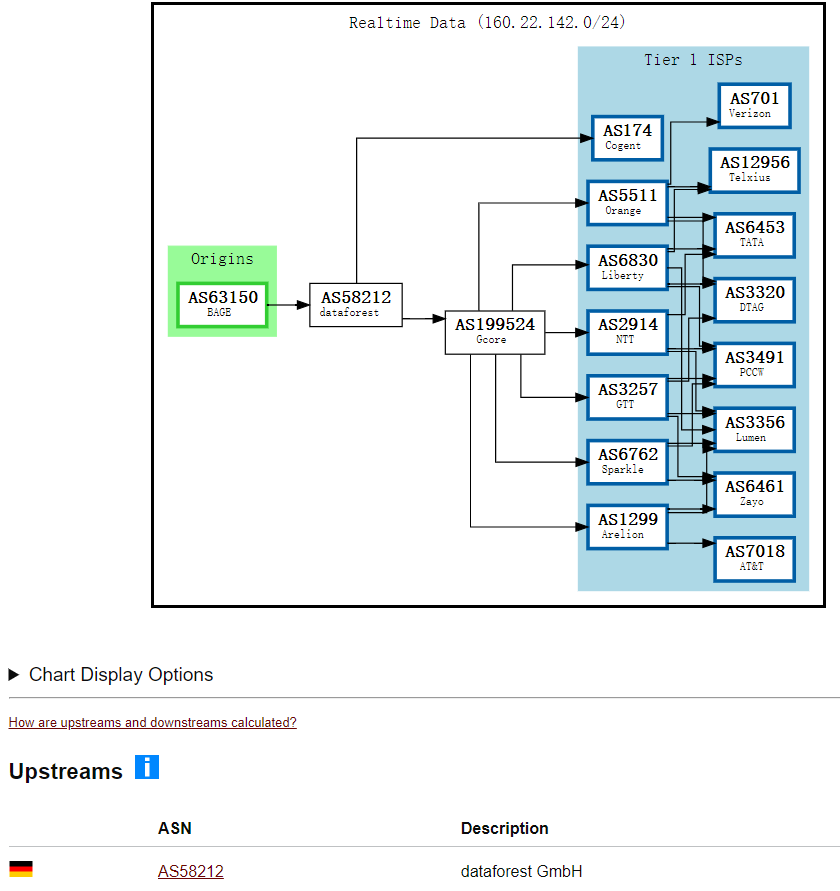This screenshot has width=840, height=891.
Task: Click the 'Upstreams' heading
Action: coord(66,771)
